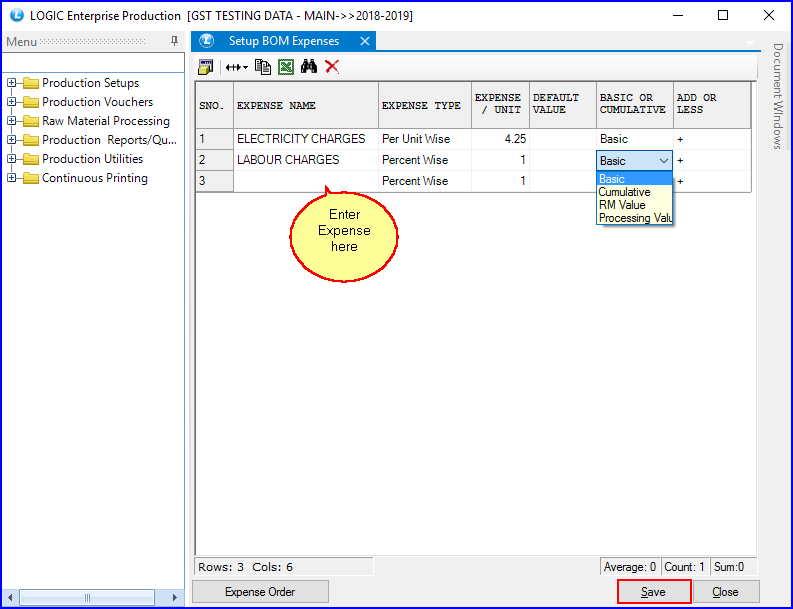Select the LABOUR CHARGES cell
The width and height of the screenshot is (793, 609).
(x=306, y=160)
